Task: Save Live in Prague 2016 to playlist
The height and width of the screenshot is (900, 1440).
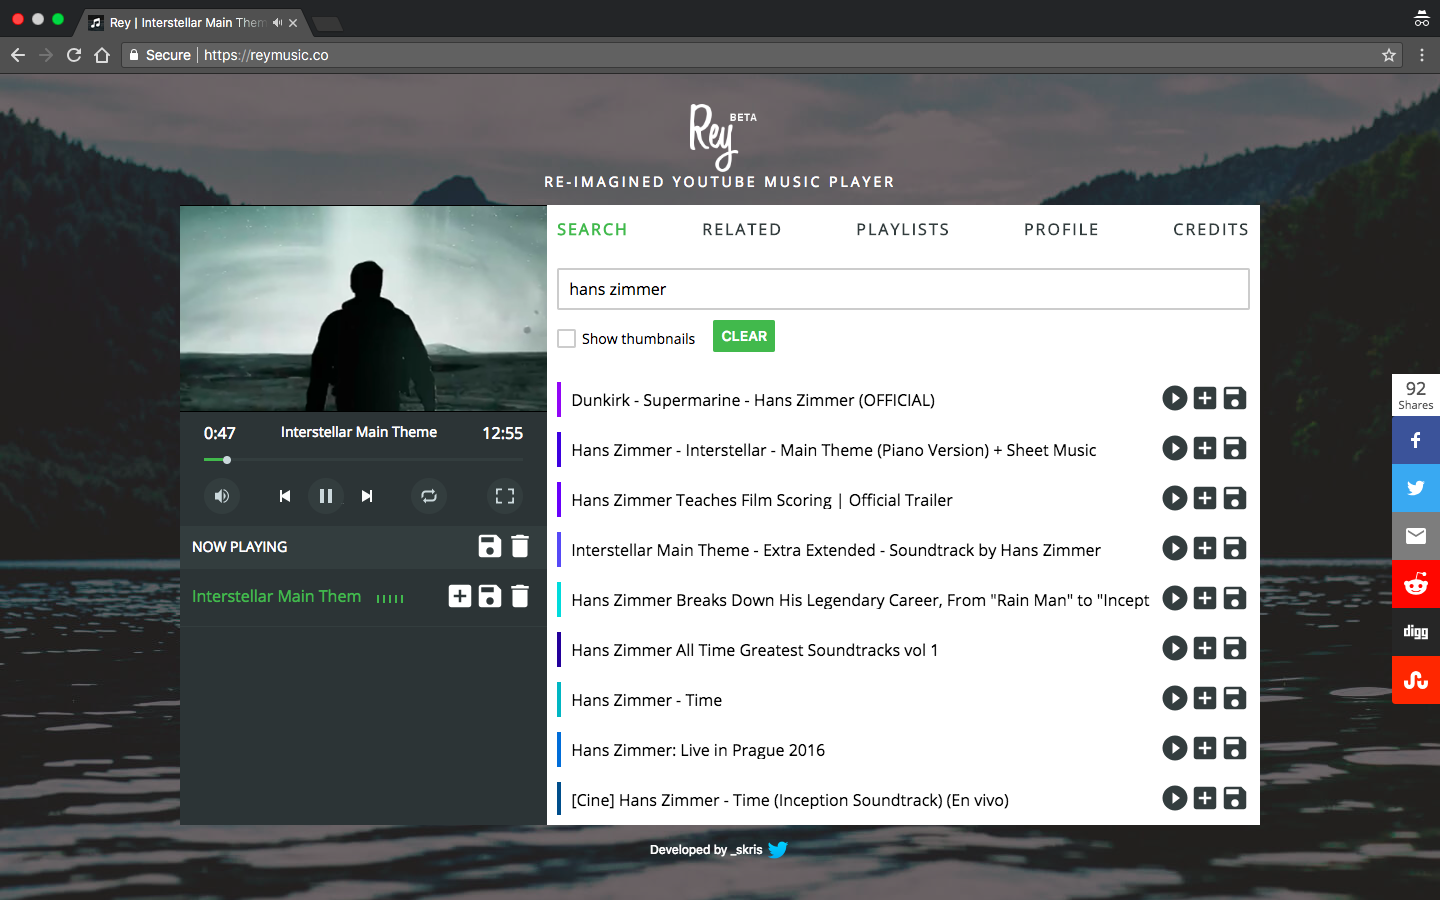Action: pos(1235,749)
